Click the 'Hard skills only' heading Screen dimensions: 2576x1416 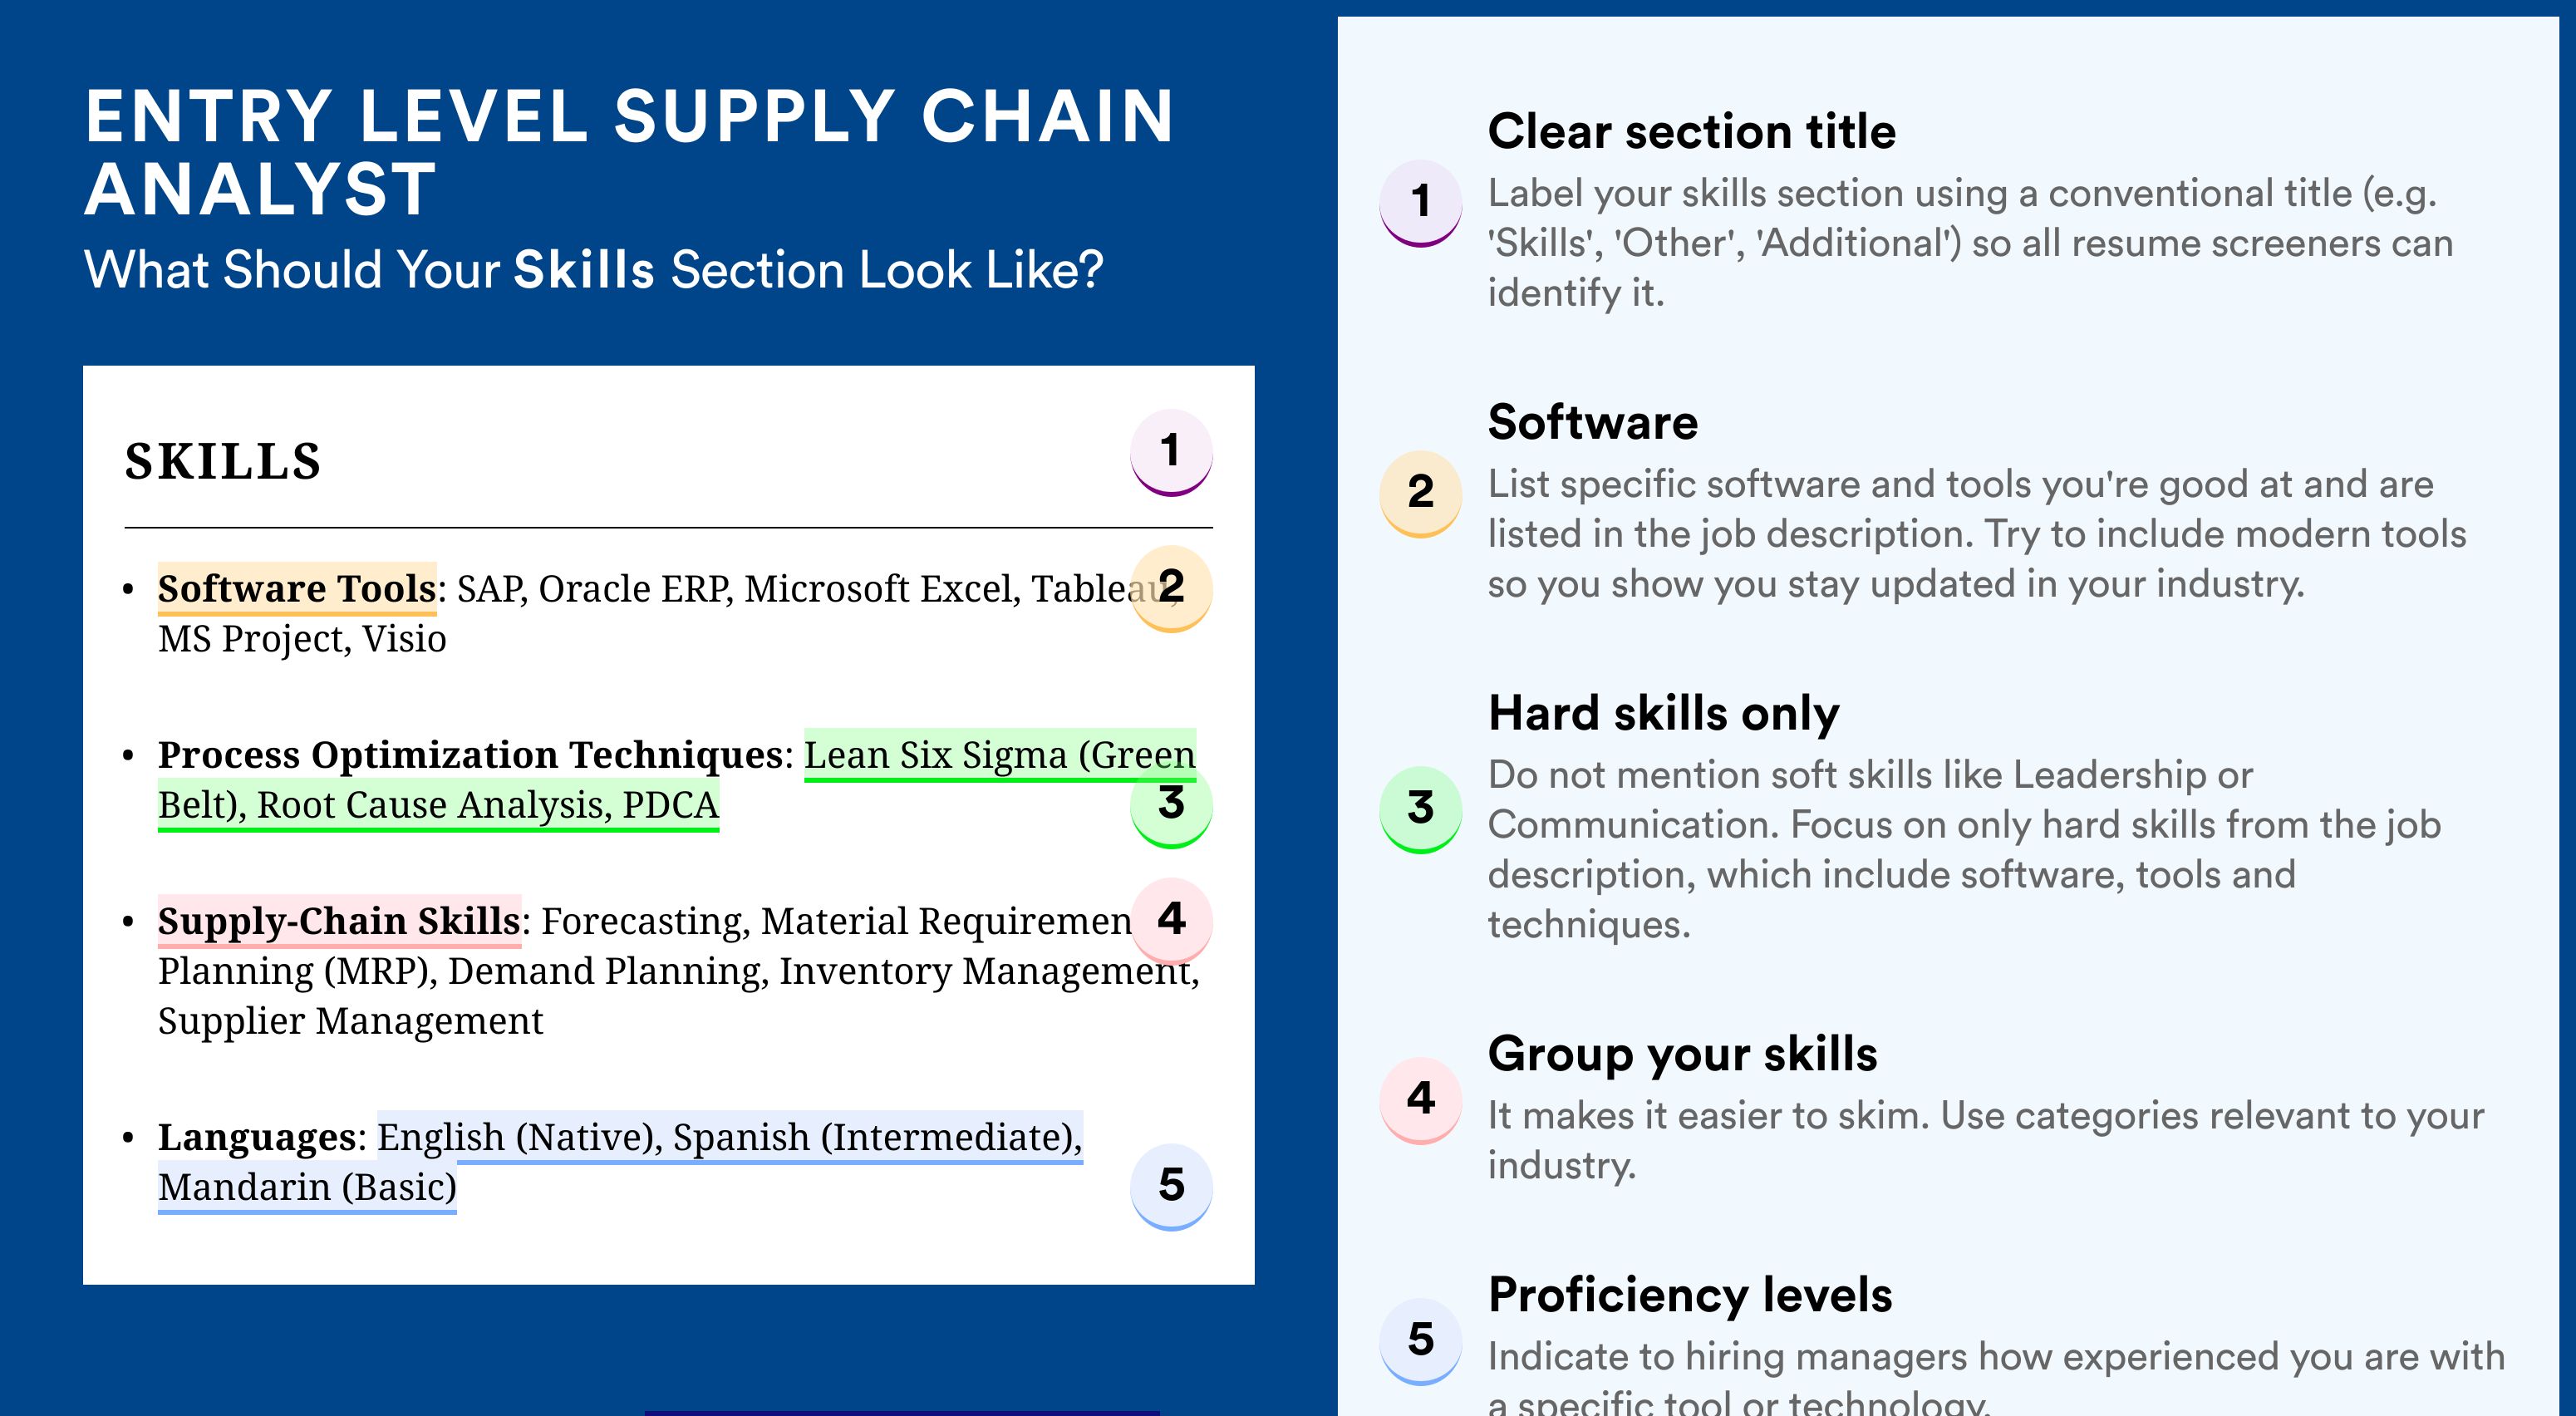tap(1663, 714)
